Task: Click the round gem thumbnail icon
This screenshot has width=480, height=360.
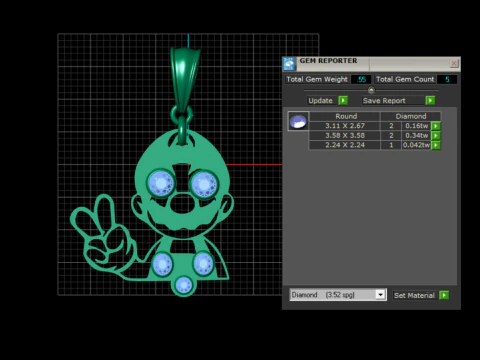Action: [298, 121]
